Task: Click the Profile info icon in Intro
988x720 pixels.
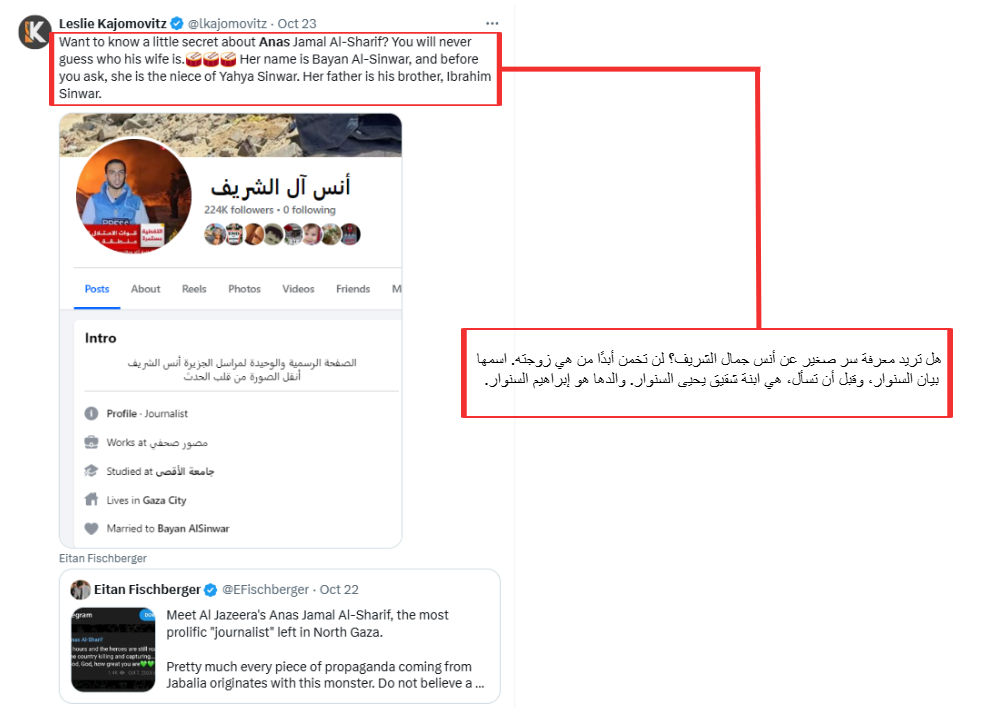Action: click(x=91, y=413)
